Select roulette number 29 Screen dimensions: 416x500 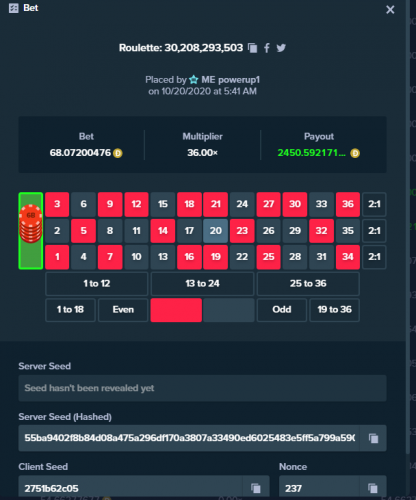point(295,231)
